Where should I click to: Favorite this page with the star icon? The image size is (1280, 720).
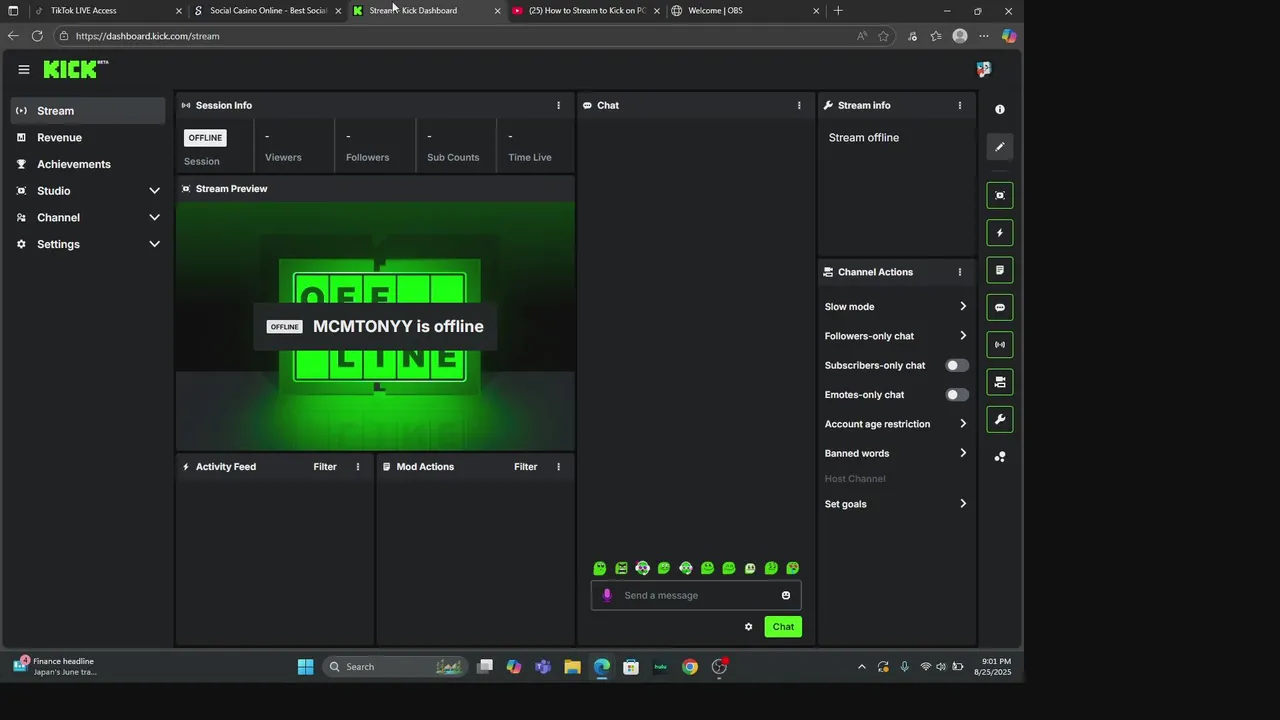tap(883, 36)
